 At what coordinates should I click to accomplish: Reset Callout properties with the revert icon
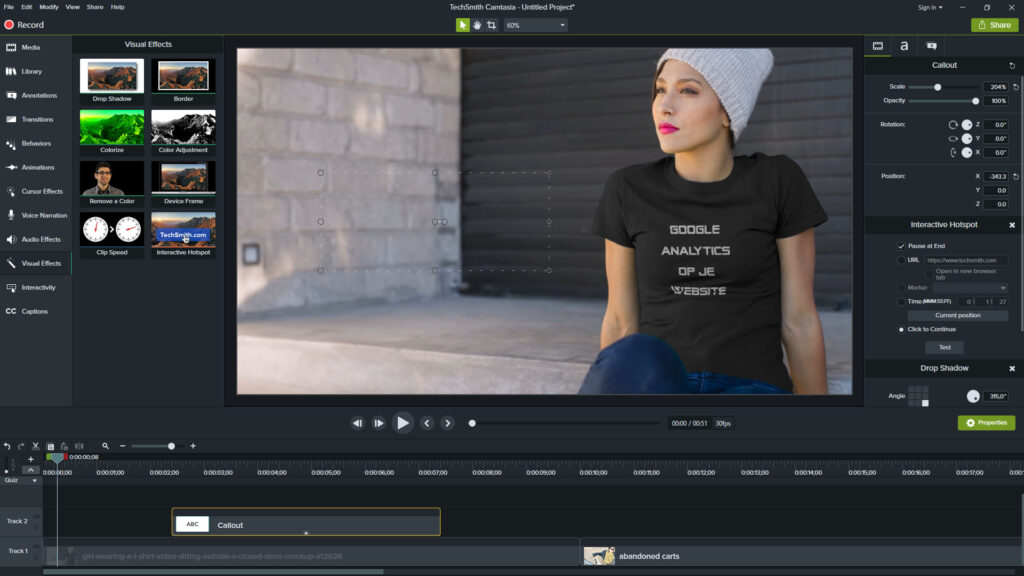click(1012, 65)
